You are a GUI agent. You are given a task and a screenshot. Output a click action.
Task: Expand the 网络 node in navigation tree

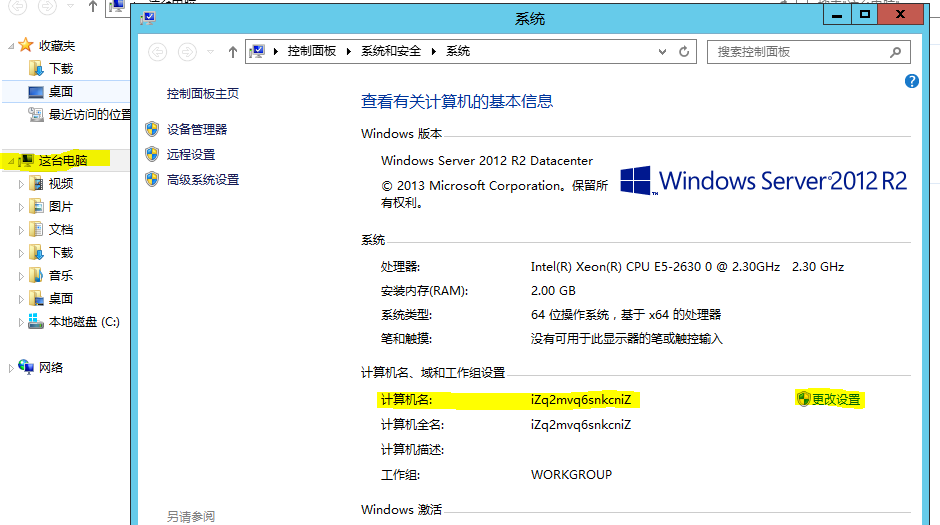coord(11,368)
